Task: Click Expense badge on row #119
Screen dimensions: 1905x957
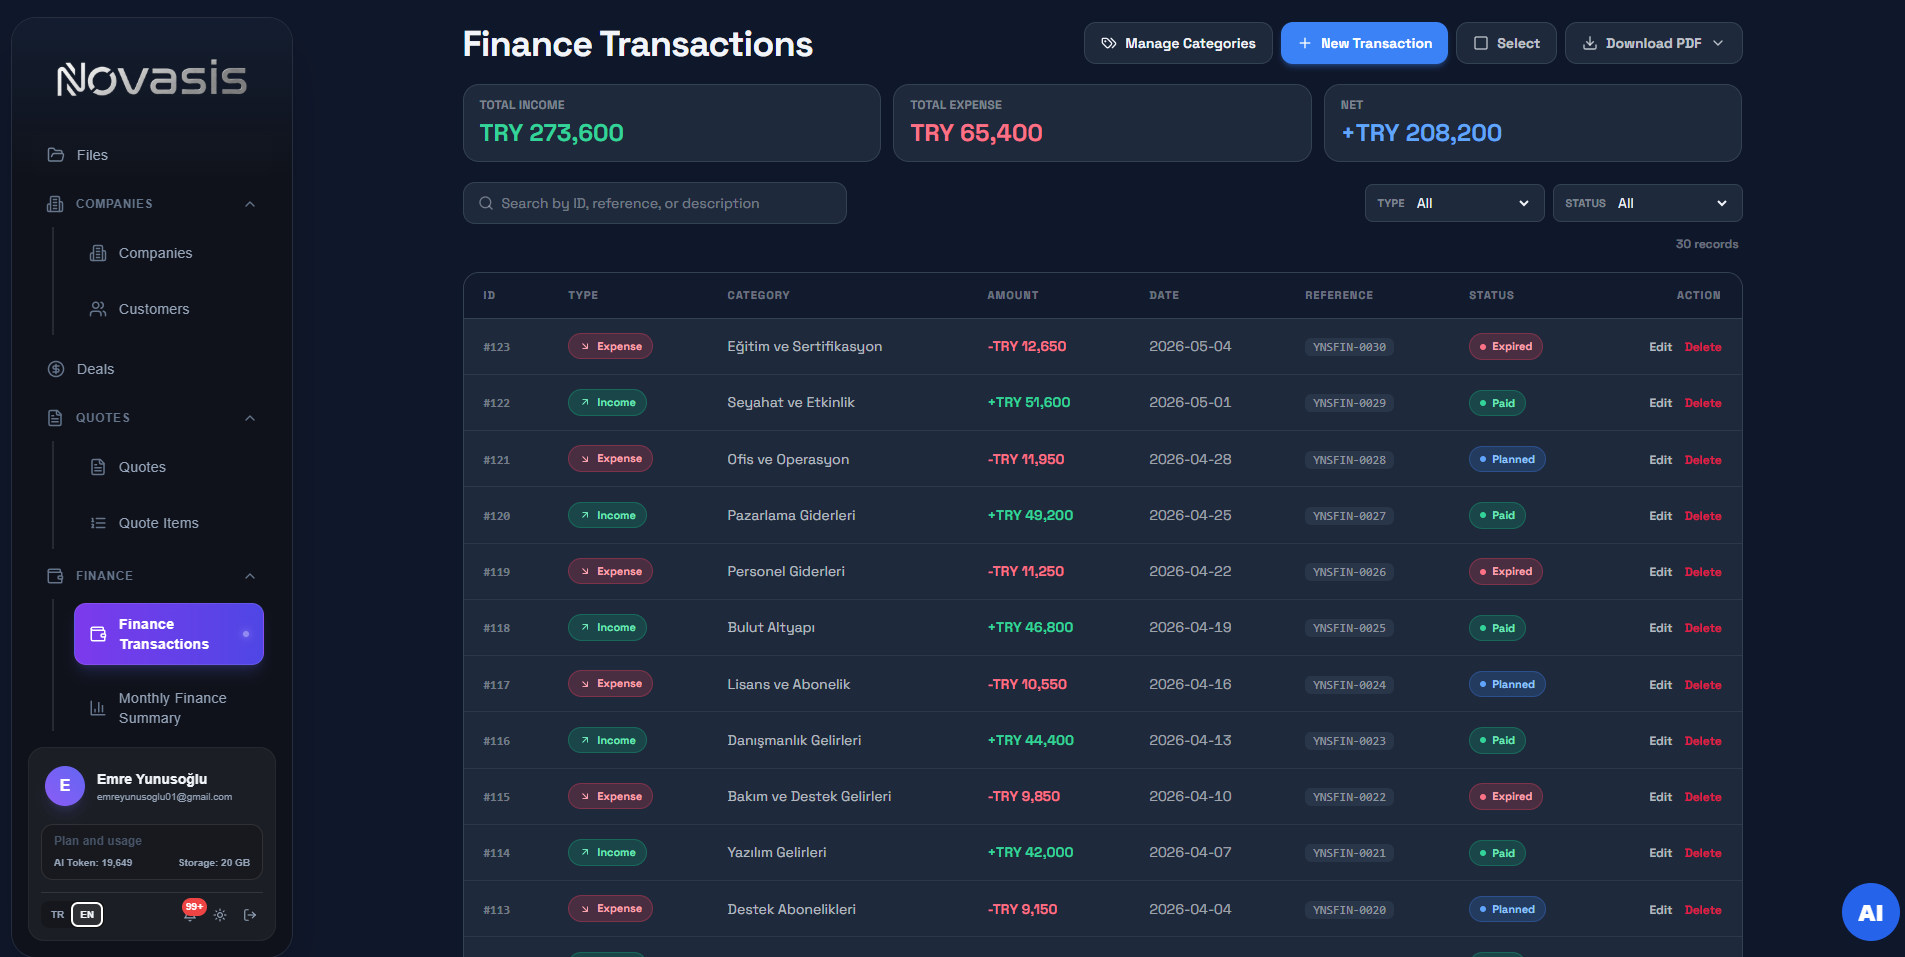Action: [x=610, y=571]
